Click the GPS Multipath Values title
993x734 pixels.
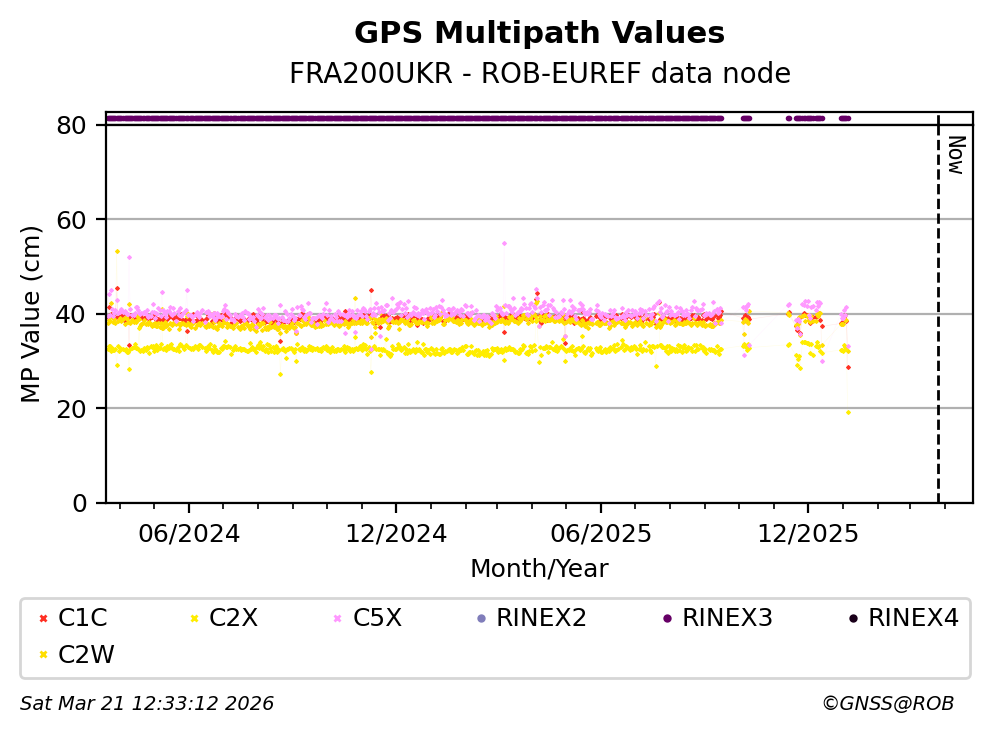point(539,34)
